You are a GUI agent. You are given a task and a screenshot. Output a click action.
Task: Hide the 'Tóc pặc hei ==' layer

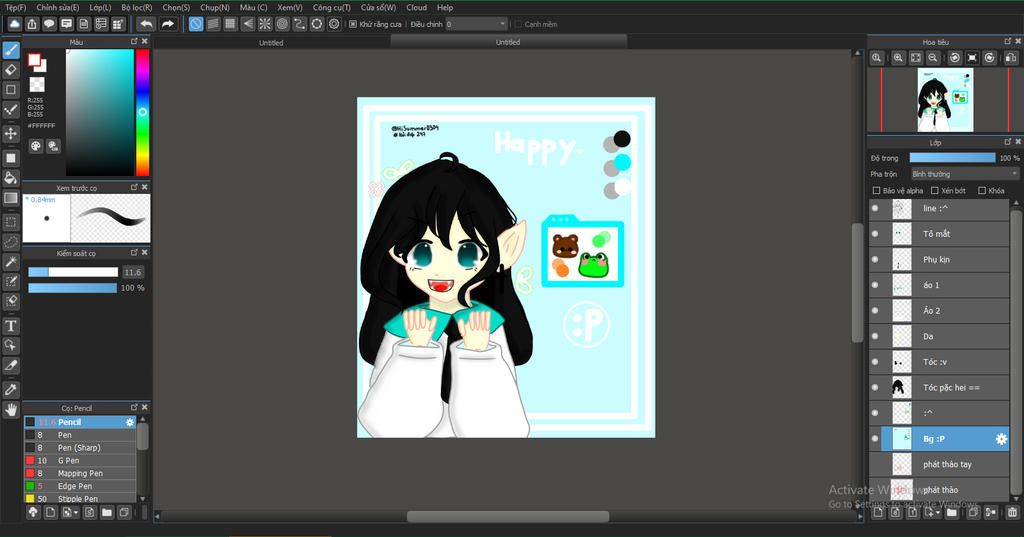[875, 387]
